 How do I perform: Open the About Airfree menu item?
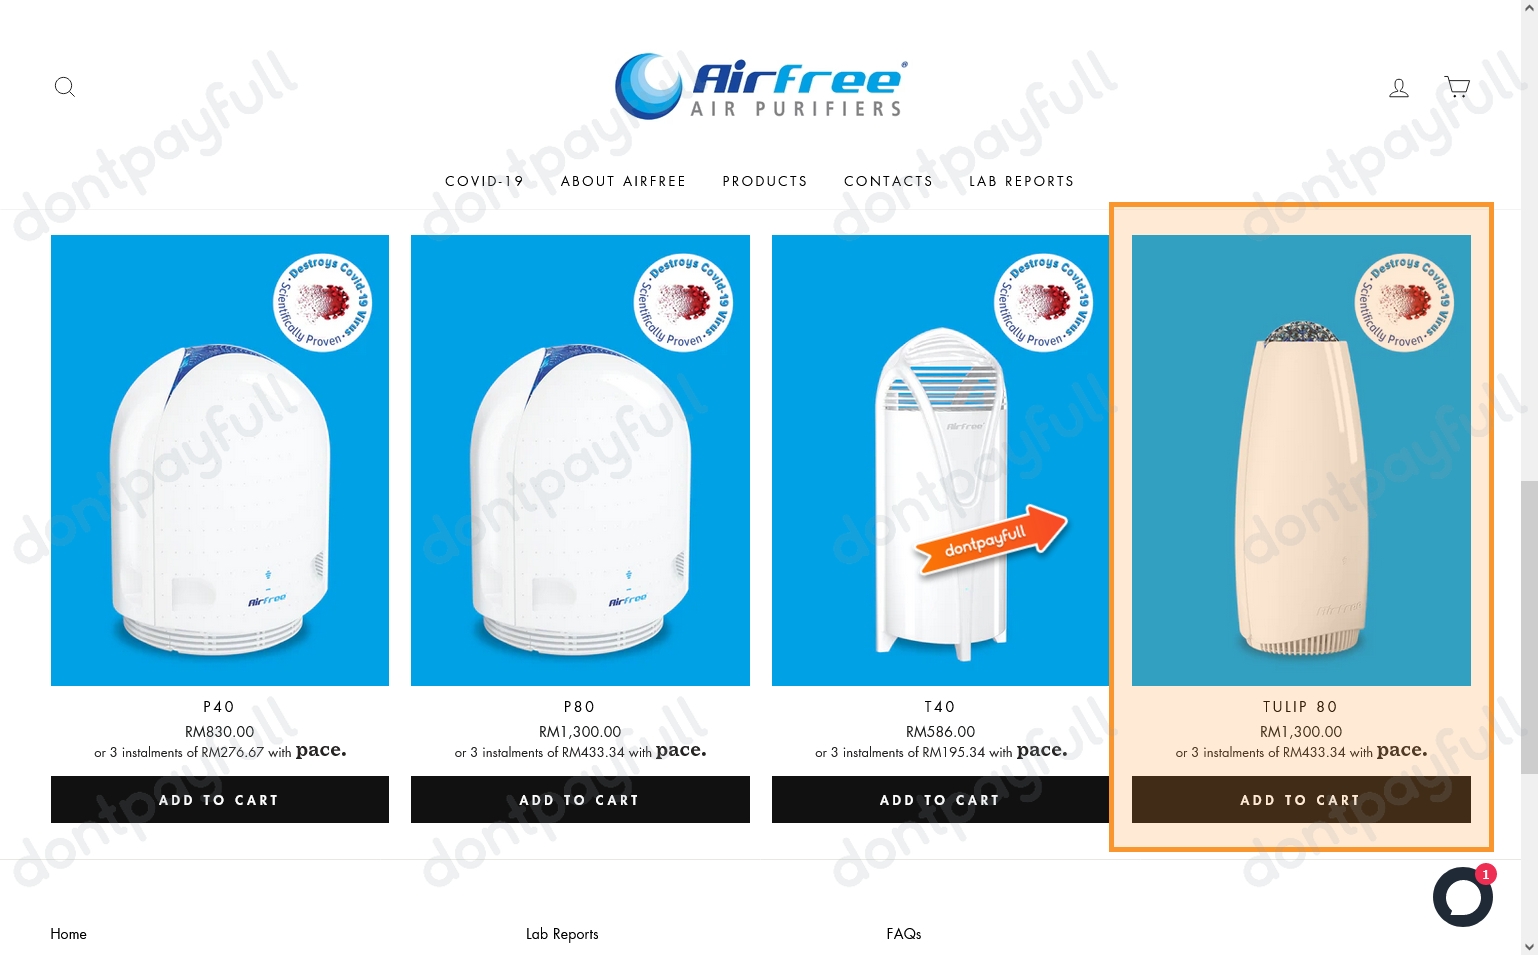point(623,181)
